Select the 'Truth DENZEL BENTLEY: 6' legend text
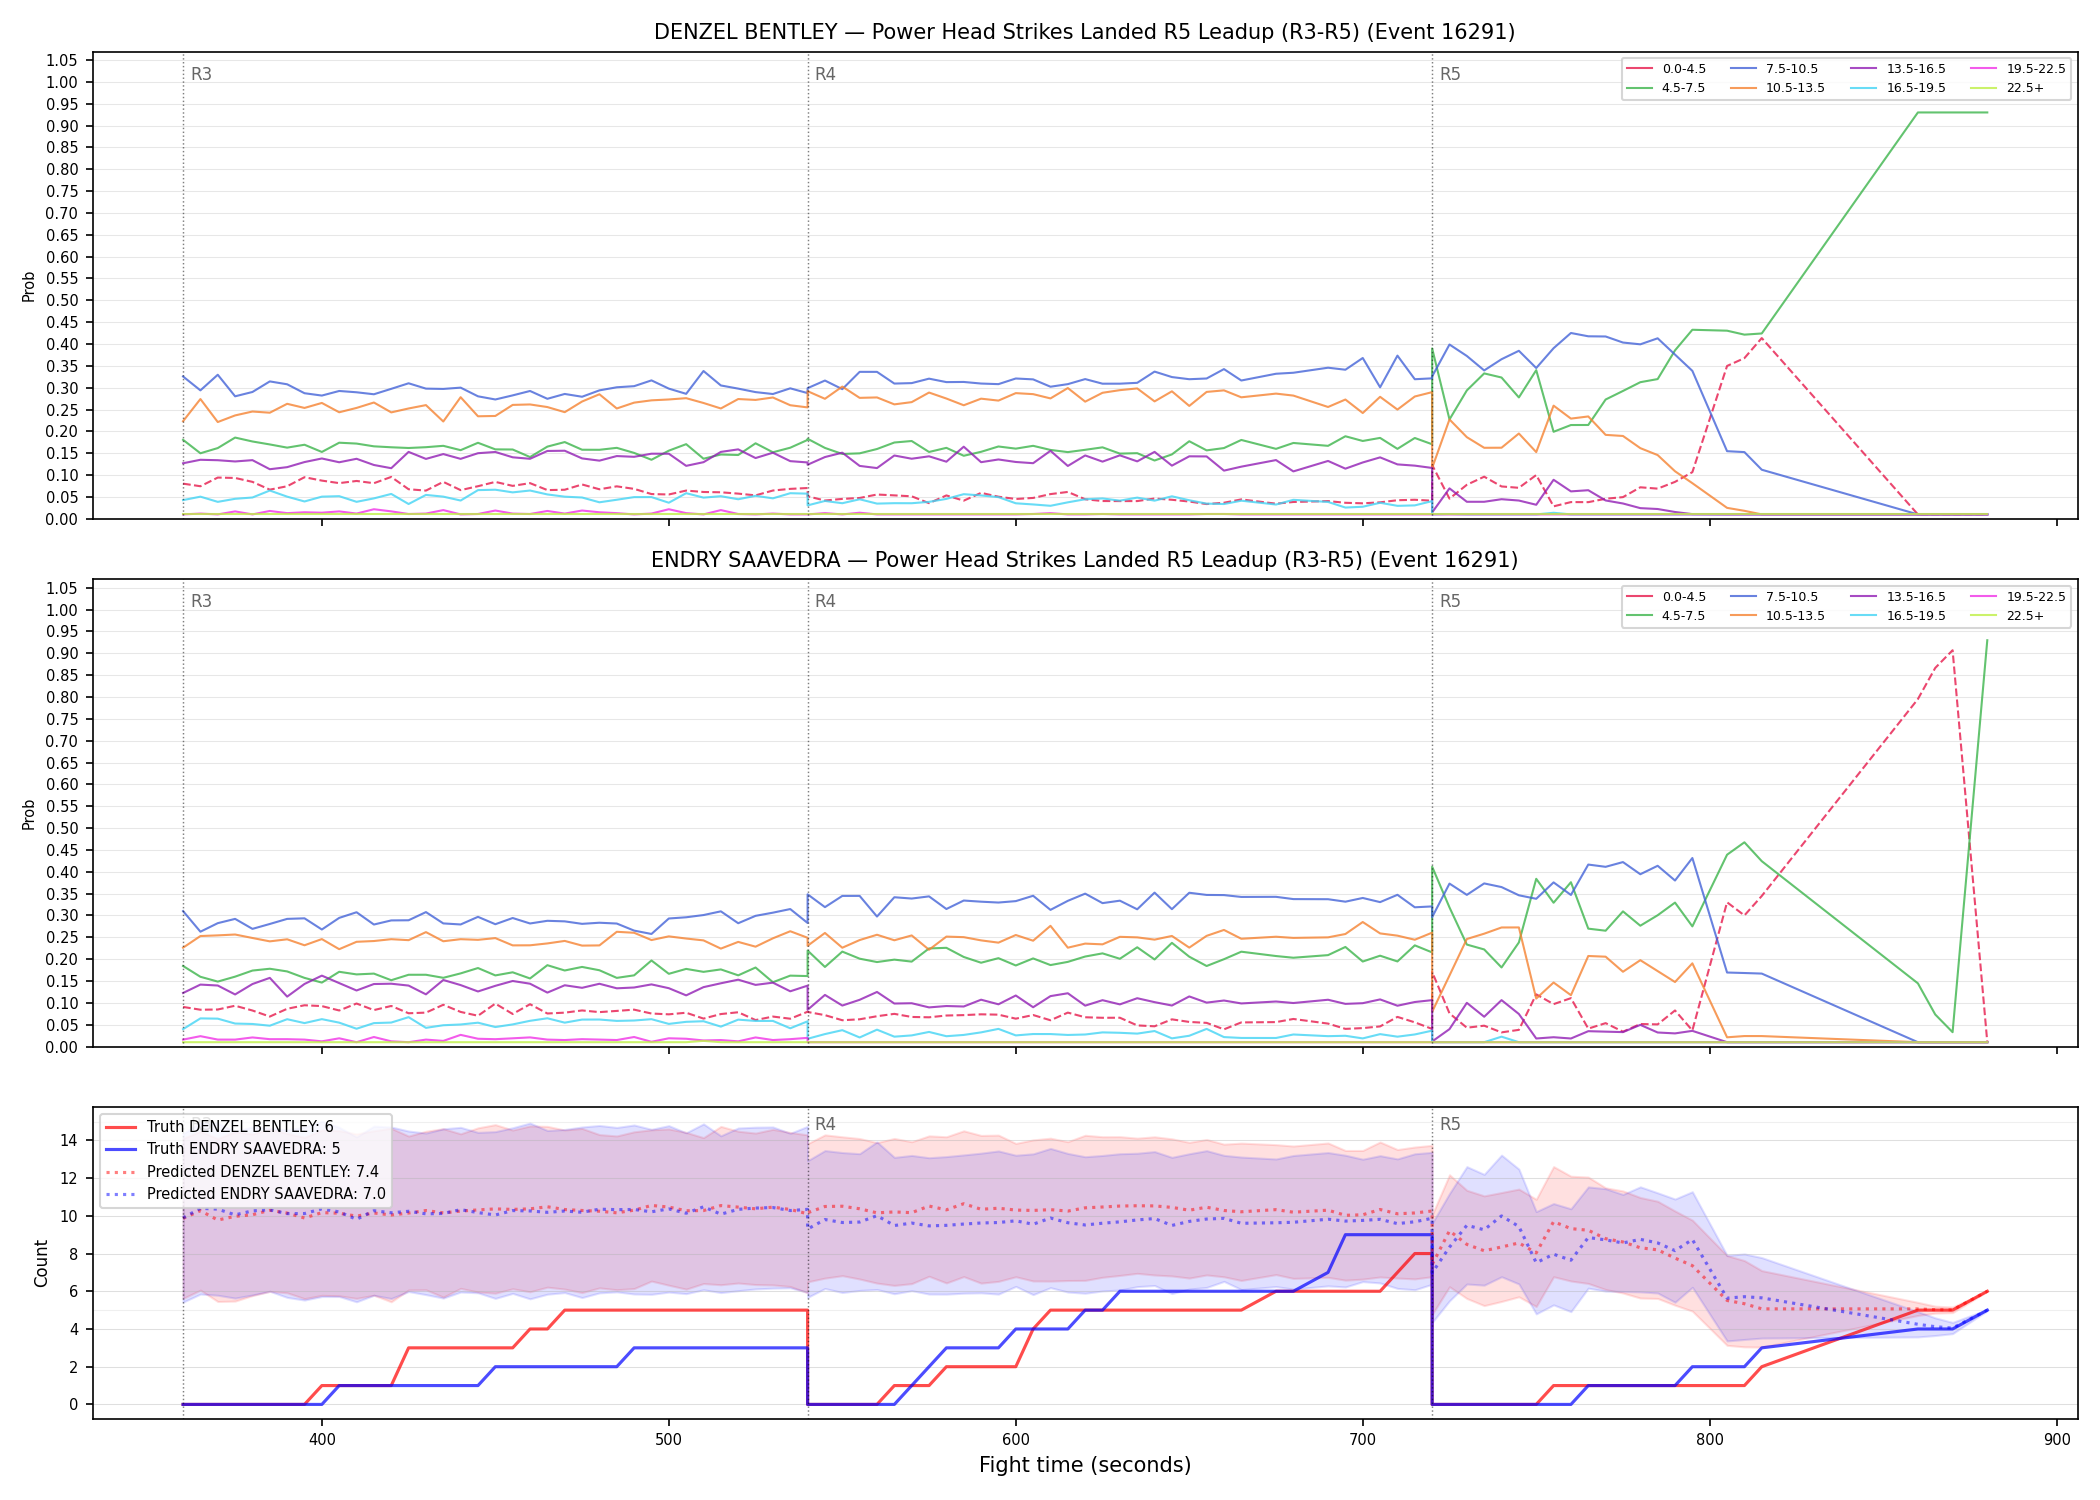The height and width of the screenshot is (1500, 2100). tap(240, 1127)
